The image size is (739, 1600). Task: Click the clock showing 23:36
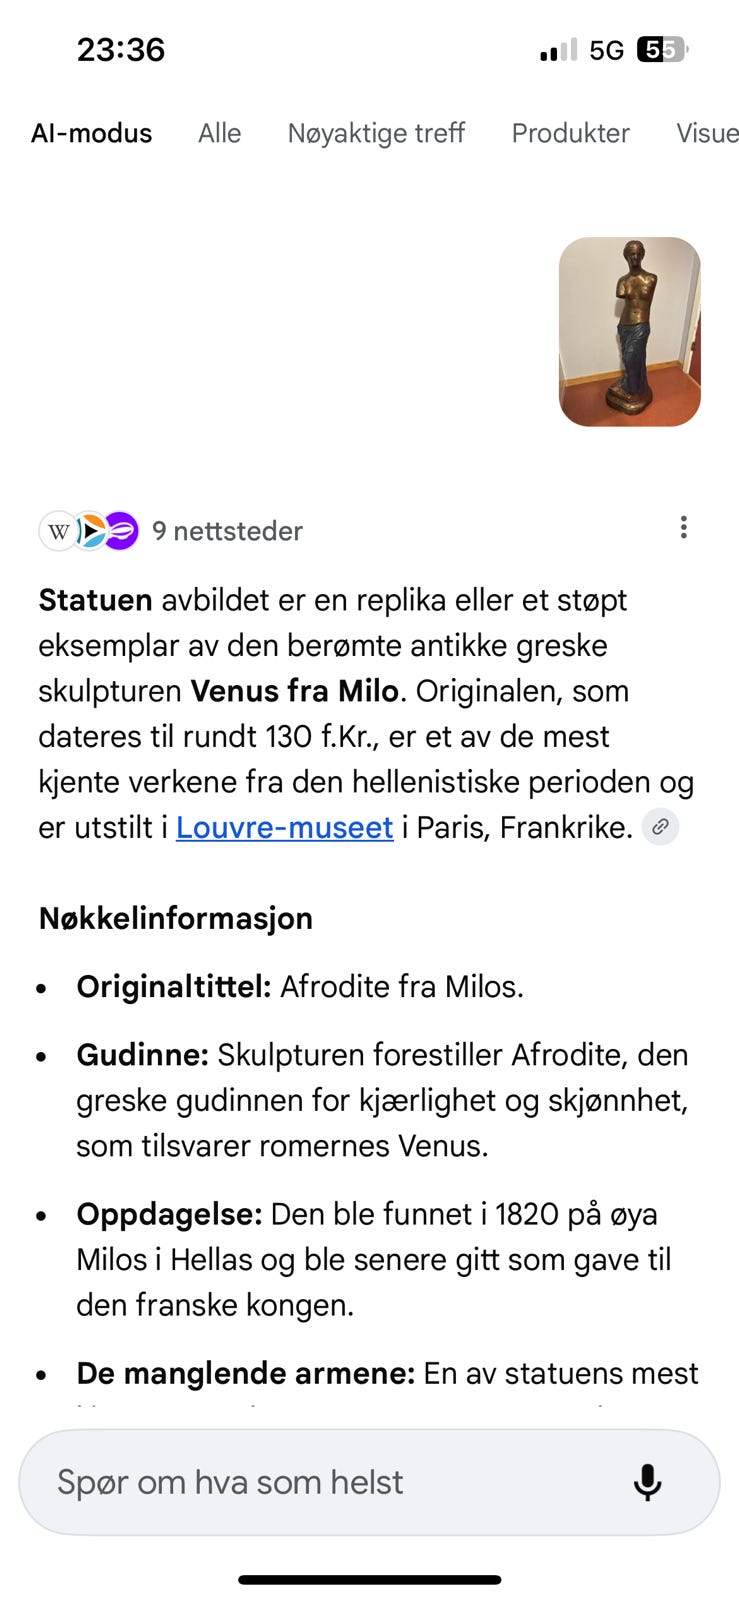pos(121,49)
